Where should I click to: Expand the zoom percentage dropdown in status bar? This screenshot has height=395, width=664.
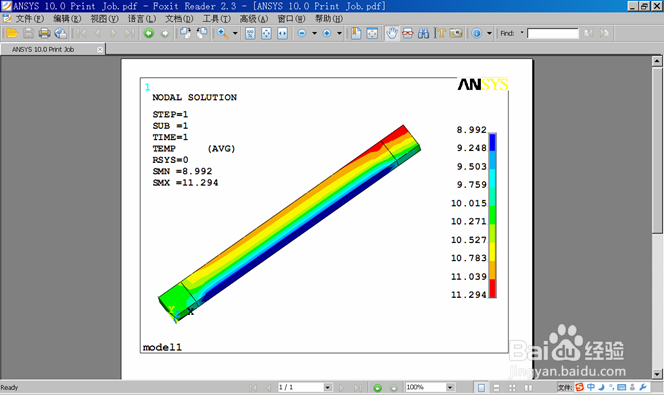pos(450,387)
